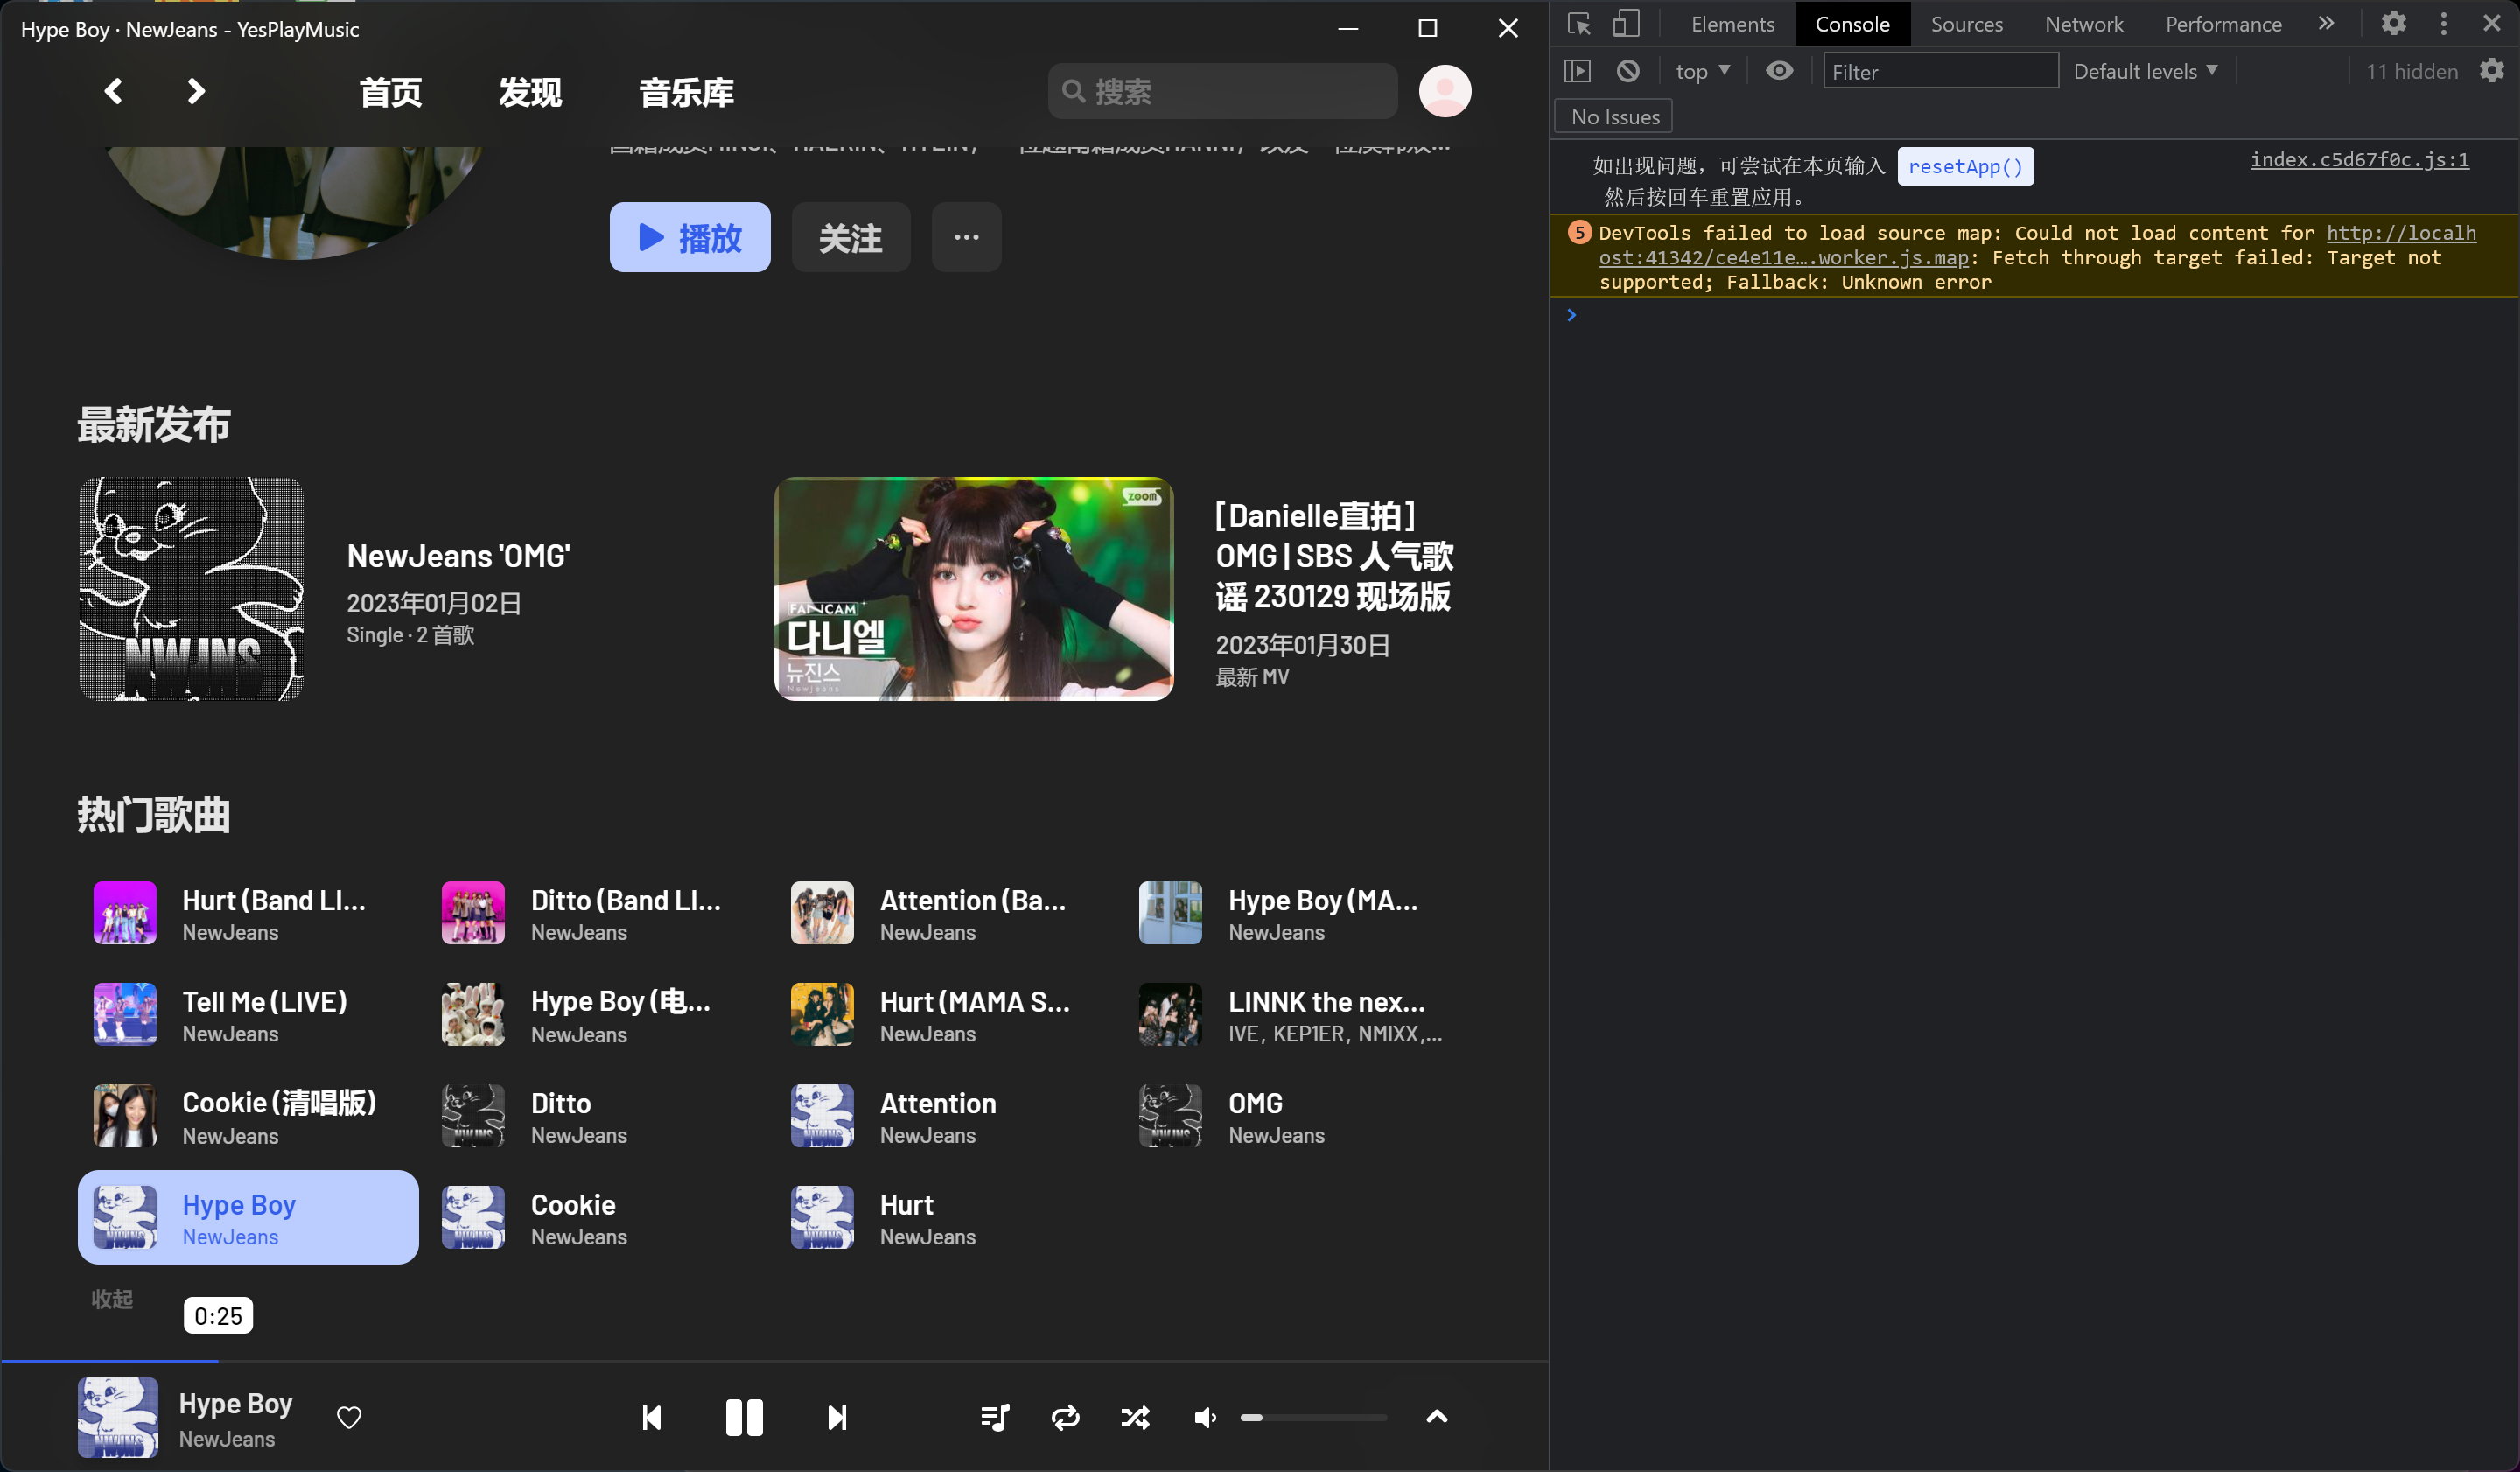Pause the currently playing song
The width and height of the screenshot is (2520, 1472).
[744, 1417]
